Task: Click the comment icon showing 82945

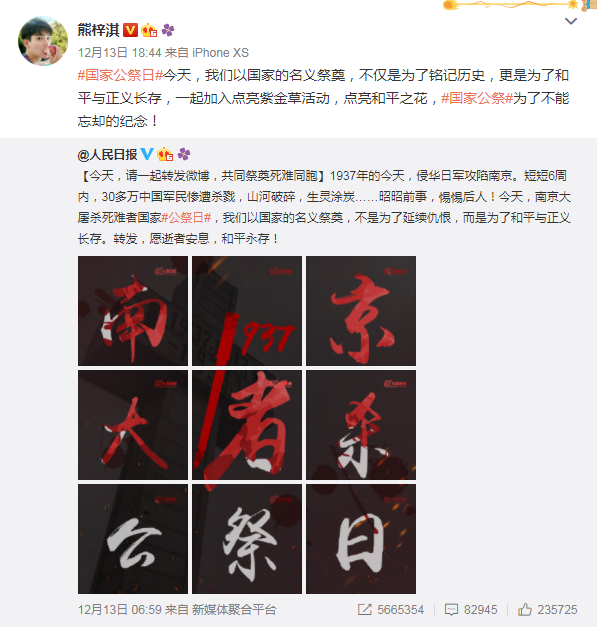Action: point(451,610)
